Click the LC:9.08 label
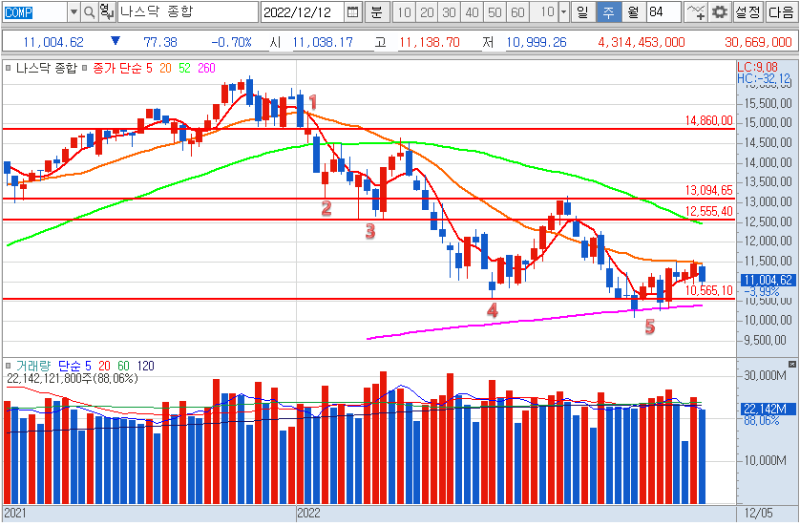Viewport: 800px width, 523px height. point(757,67)
